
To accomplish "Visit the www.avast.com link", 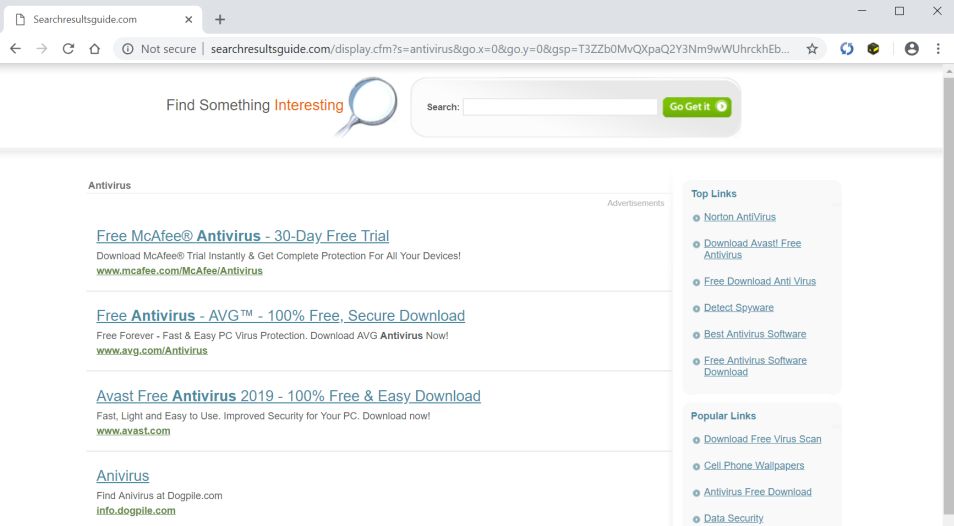I will pyautogui.click(x=133, y=431).
